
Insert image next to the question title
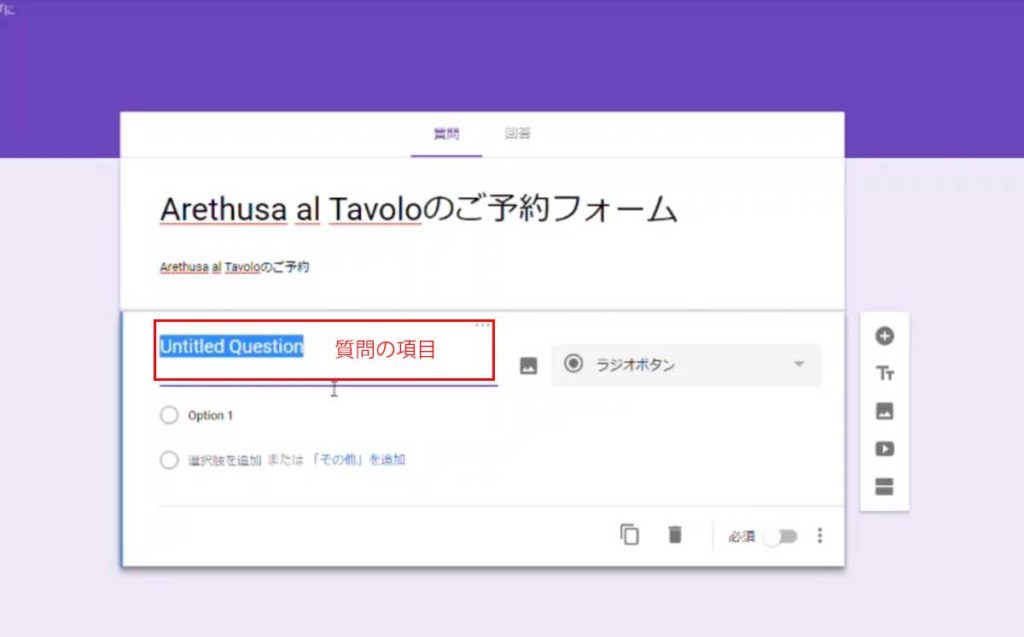[x=528, y=366]
